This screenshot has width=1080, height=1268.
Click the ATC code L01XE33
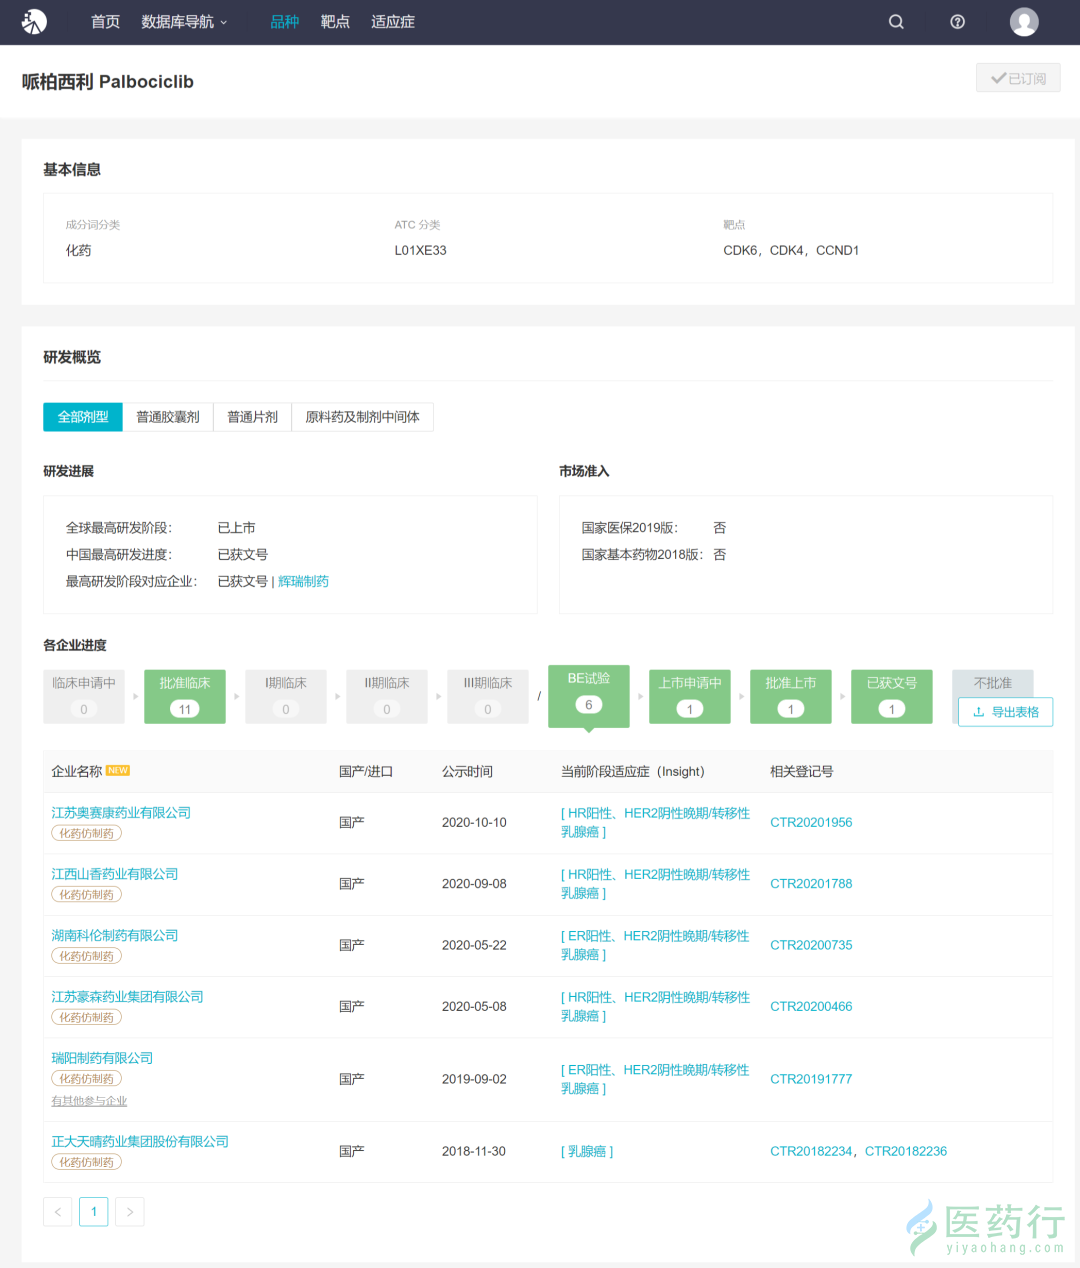tap(420, 250)
